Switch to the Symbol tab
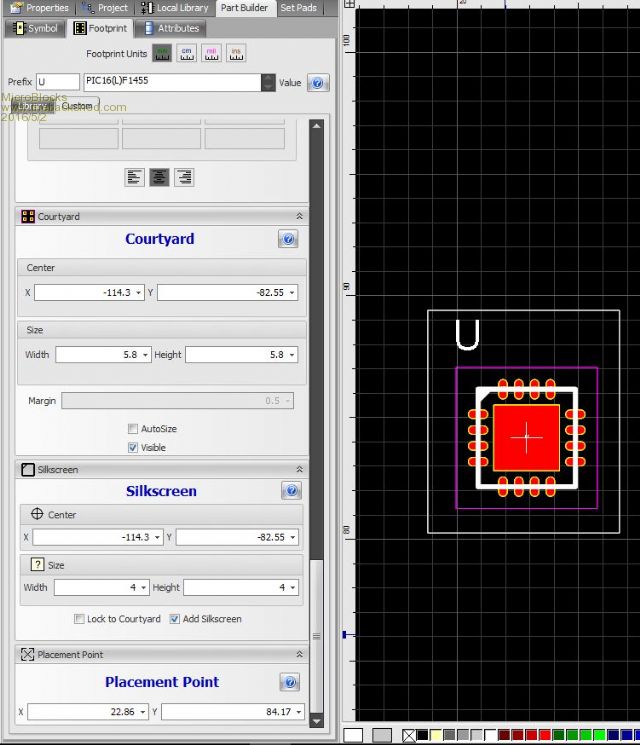This screenshot has width=640, height=745. click(x=34, y=28)
